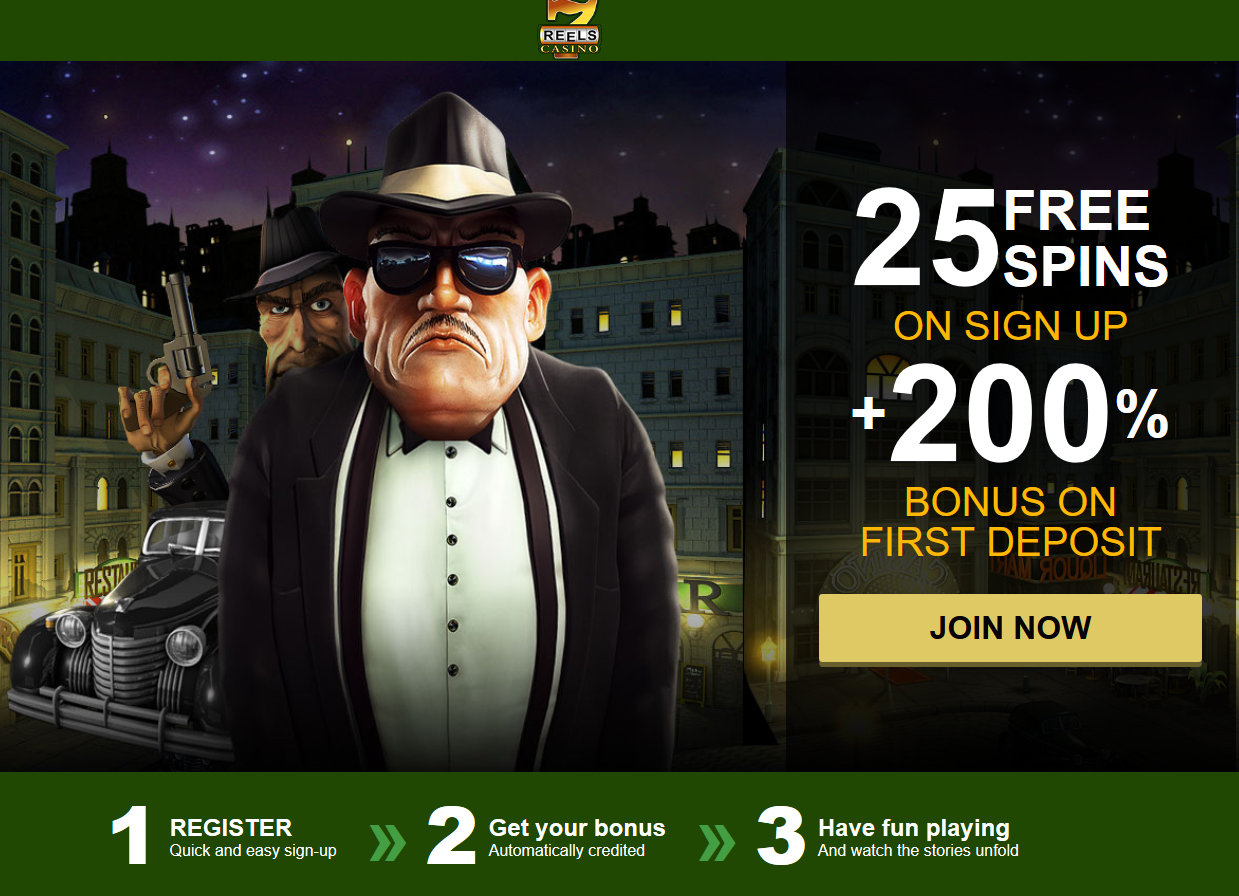Select the Have fun playing heading
This screenshot has height=896, width=1239.
(914, 828)
